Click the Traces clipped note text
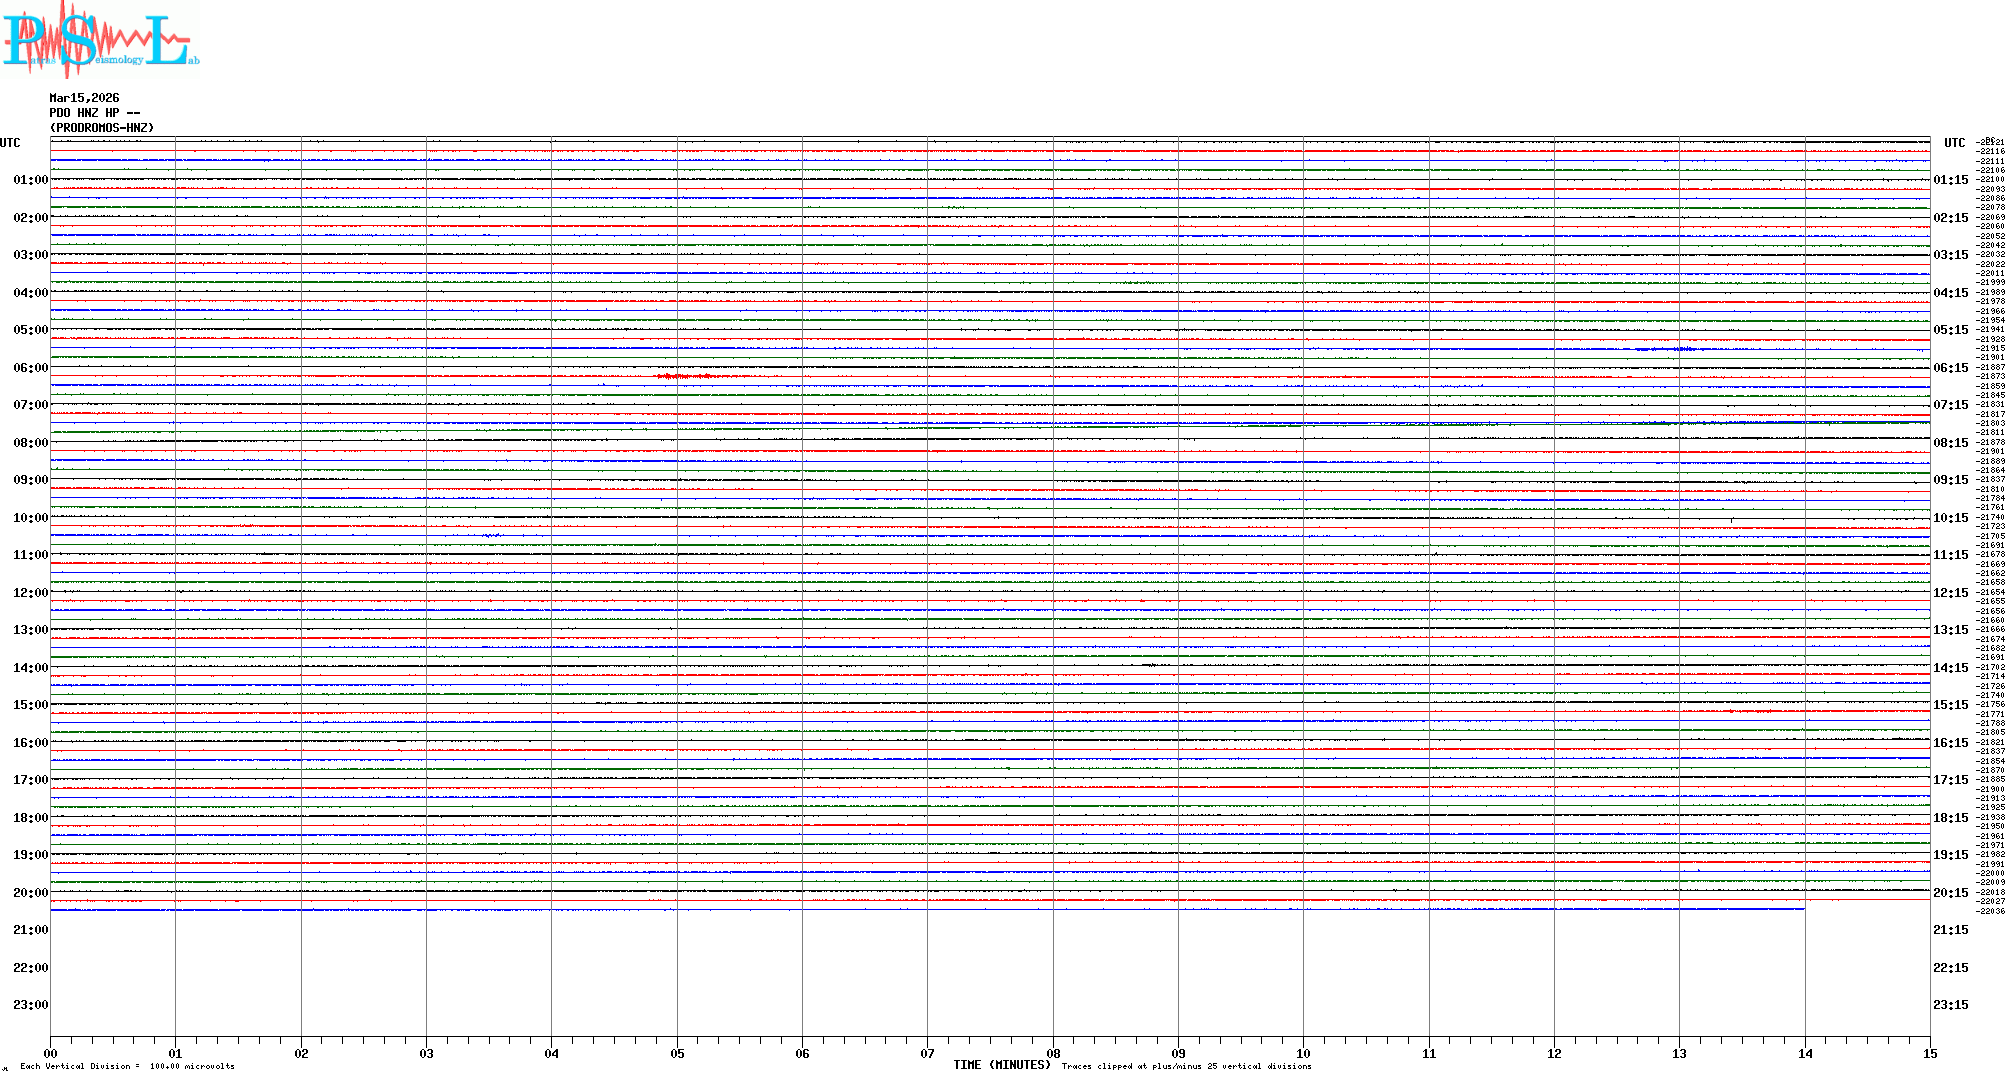The image size is (2010, 1080). pyautogui.click(x=1186, y=1066)
